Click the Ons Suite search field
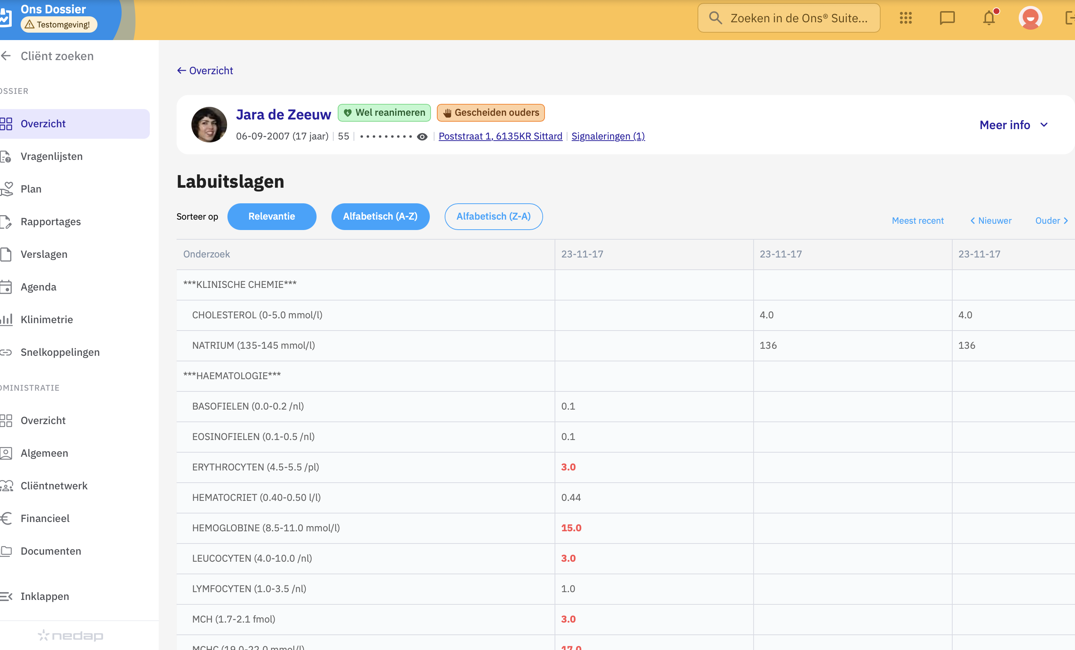Image resolution: width=1075 pixels, height=650 pixels. click(788, 18)
